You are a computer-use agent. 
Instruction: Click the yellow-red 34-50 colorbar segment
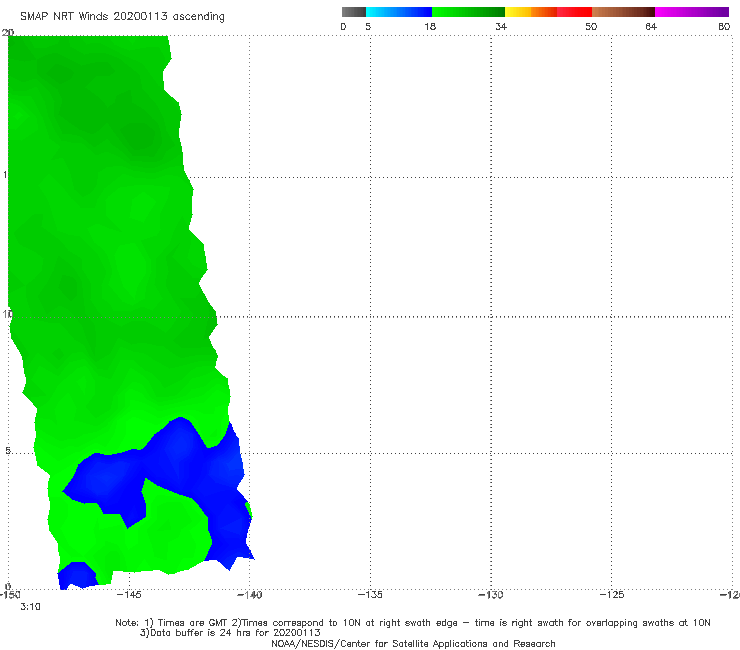click(548, 12)
